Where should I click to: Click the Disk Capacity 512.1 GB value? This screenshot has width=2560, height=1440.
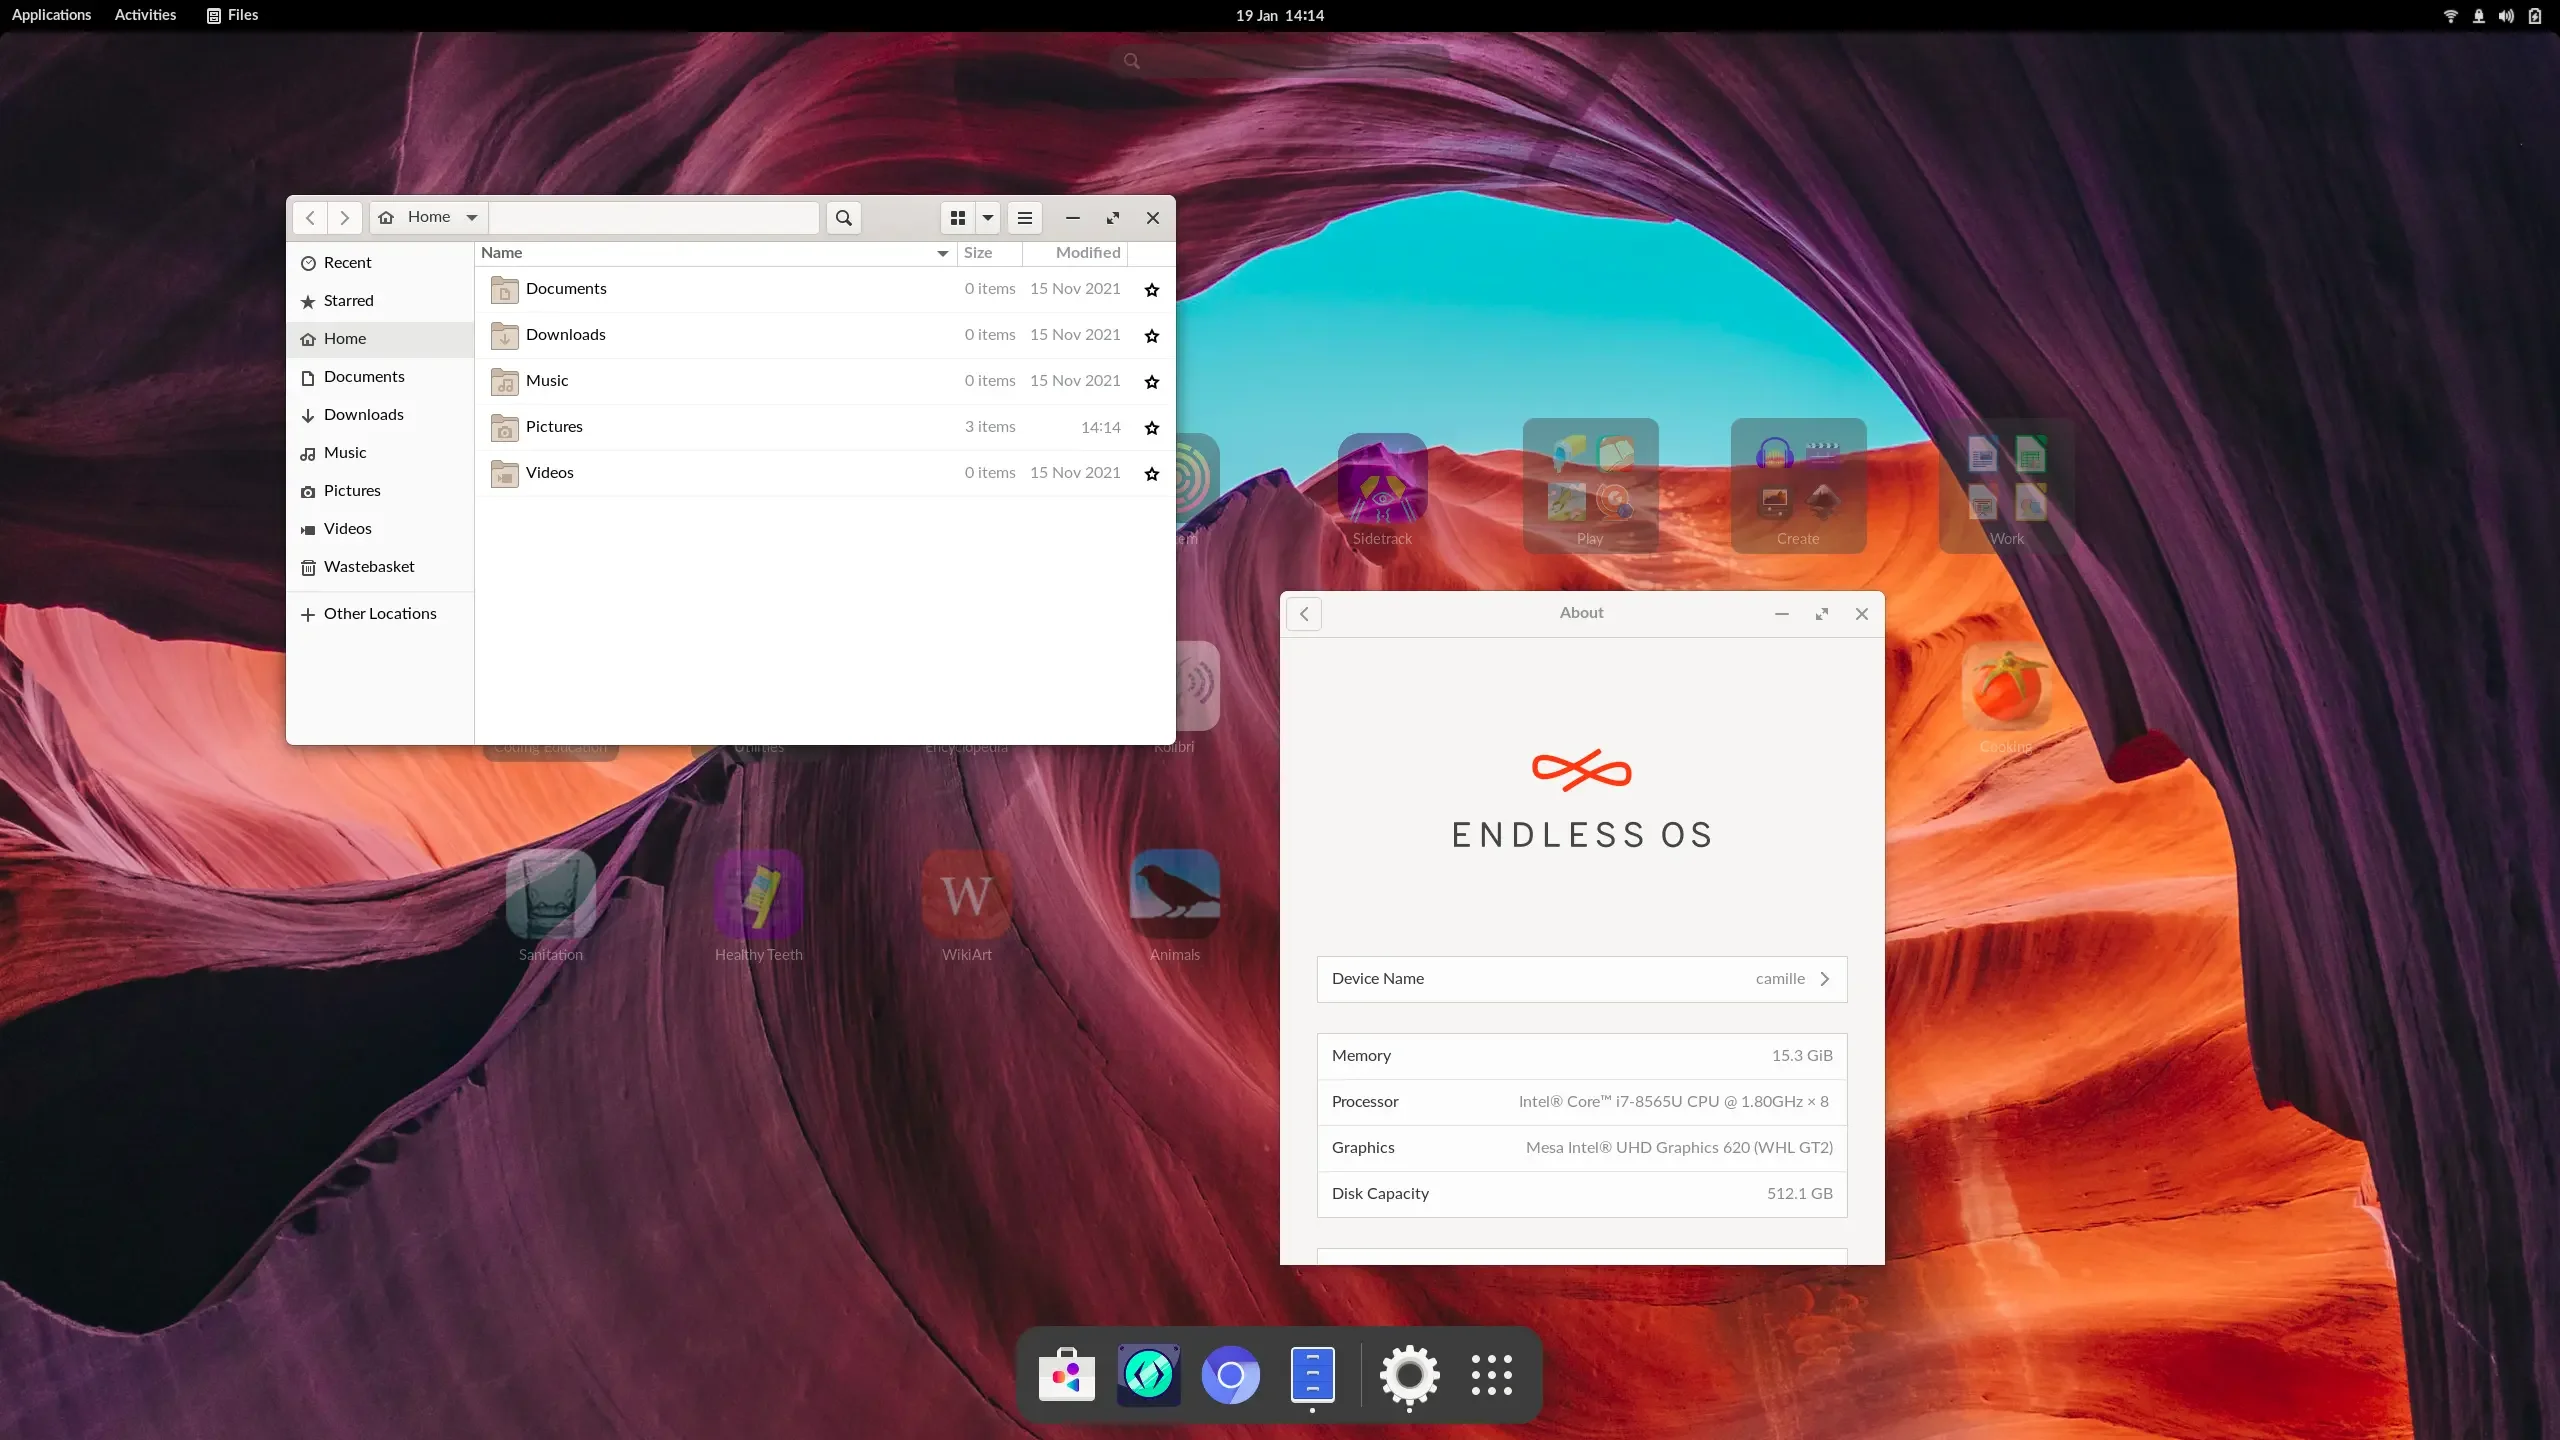(x=1799, y=1194)
